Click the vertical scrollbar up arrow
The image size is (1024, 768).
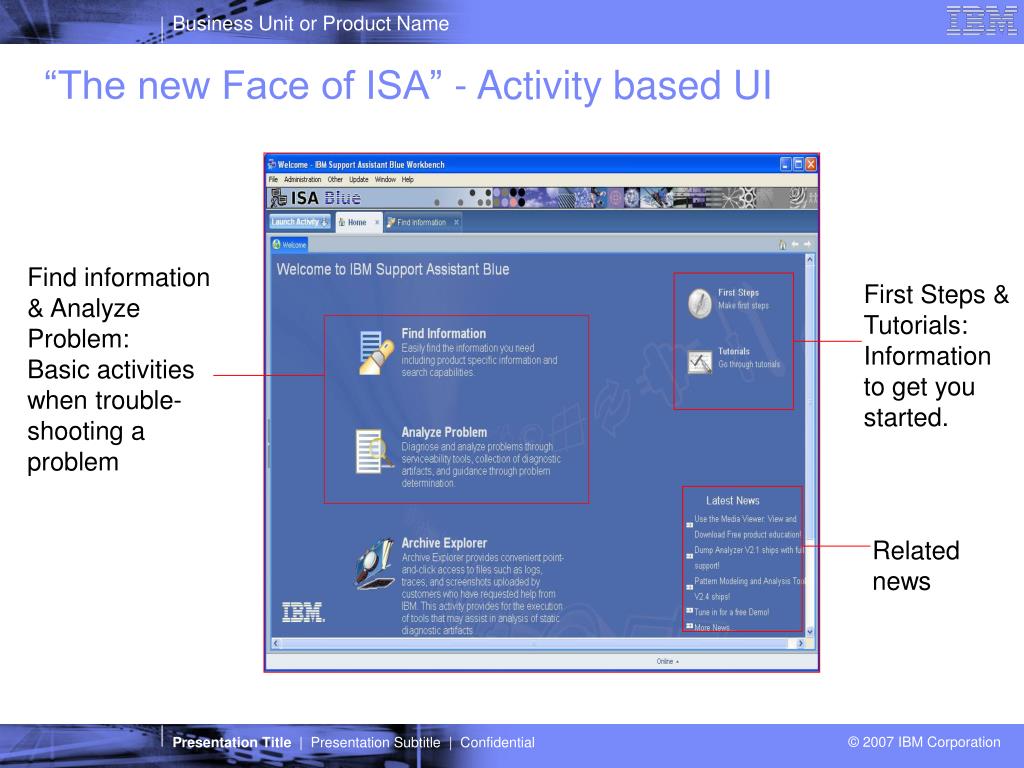point(810,260)
